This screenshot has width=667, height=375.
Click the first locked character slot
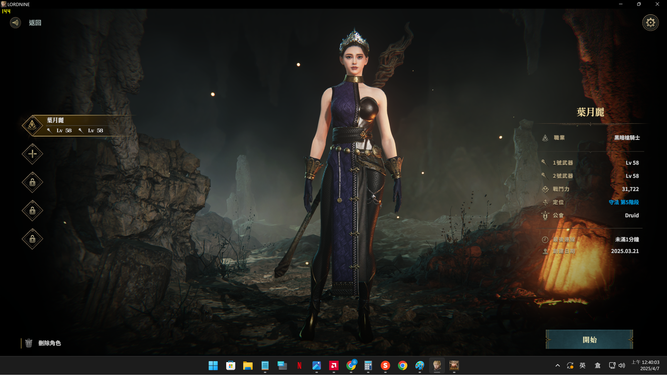point(32,182)
